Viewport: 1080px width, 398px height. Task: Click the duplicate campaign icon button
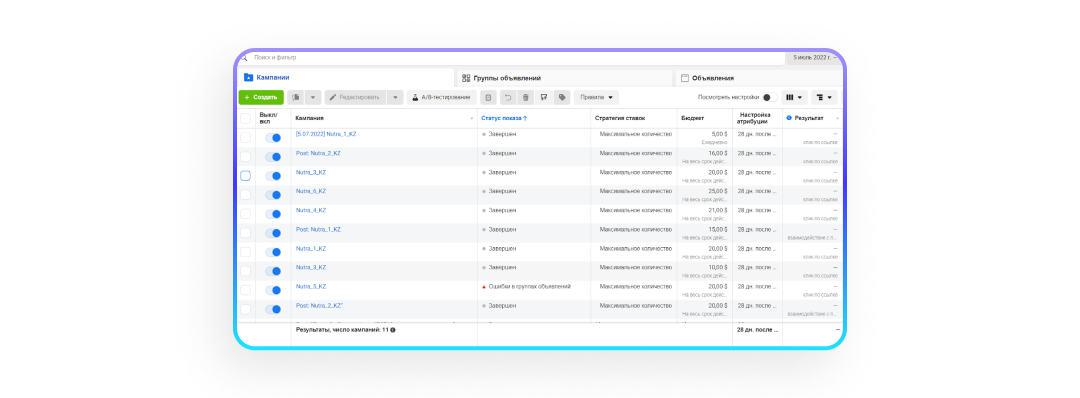coord(295,98)
